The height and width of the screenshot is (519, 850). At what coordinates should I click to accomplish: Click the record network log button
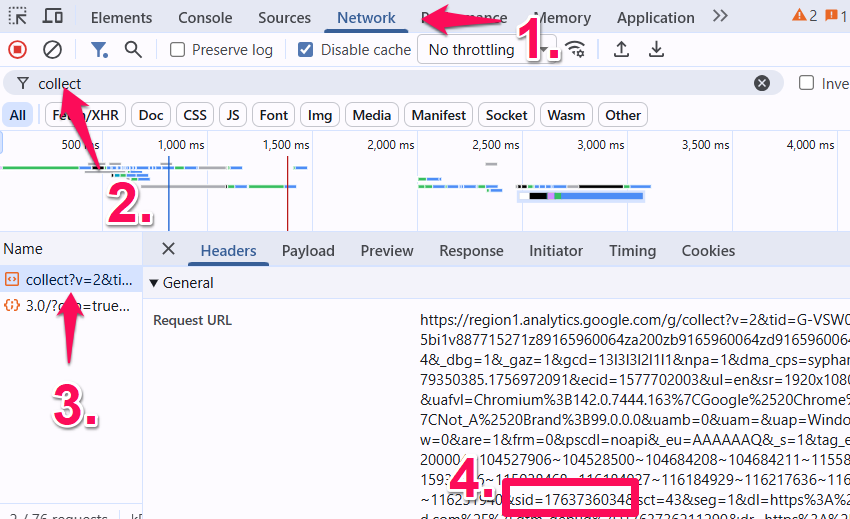click(18, 50)
